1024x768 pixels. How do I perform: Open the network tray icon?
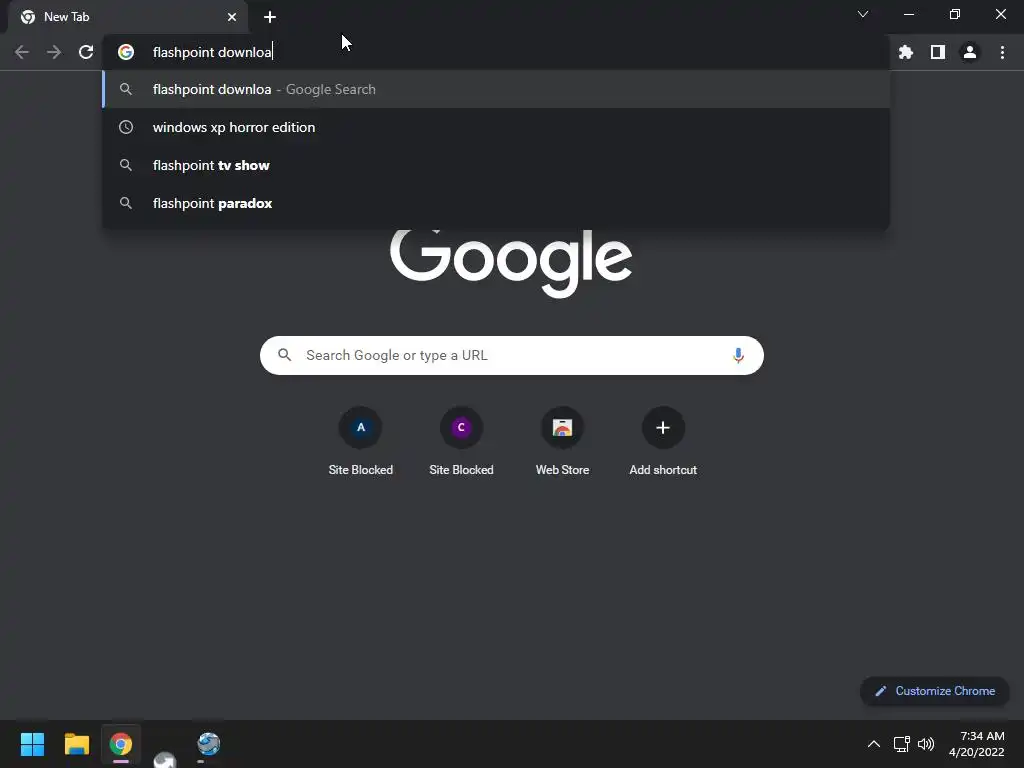[901, 744]
